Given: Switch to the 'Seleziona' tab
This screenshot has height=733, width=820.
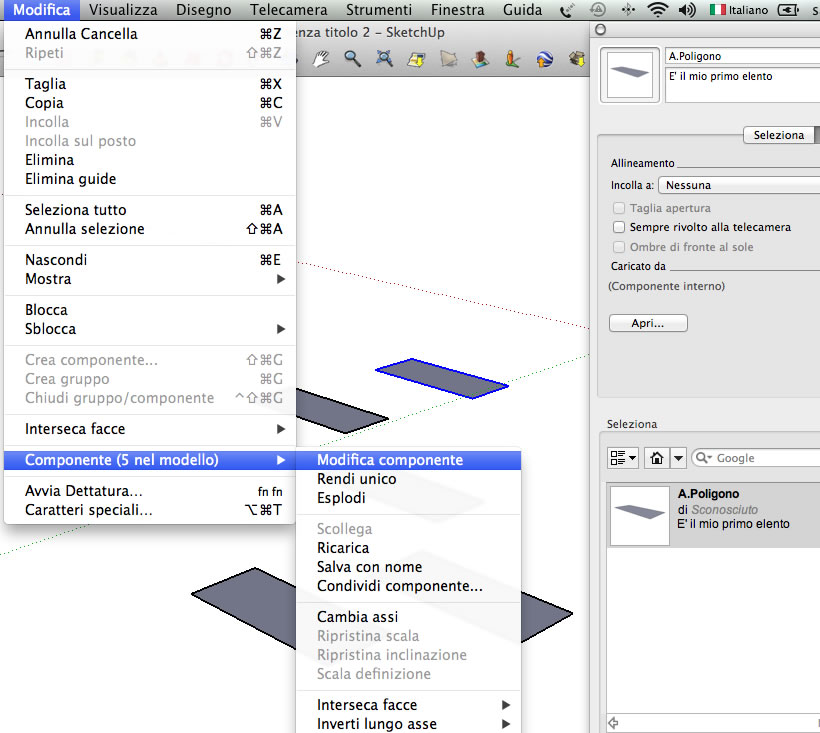Looking at the screenshot, I should pyautogui.click(x=778, y=135).
